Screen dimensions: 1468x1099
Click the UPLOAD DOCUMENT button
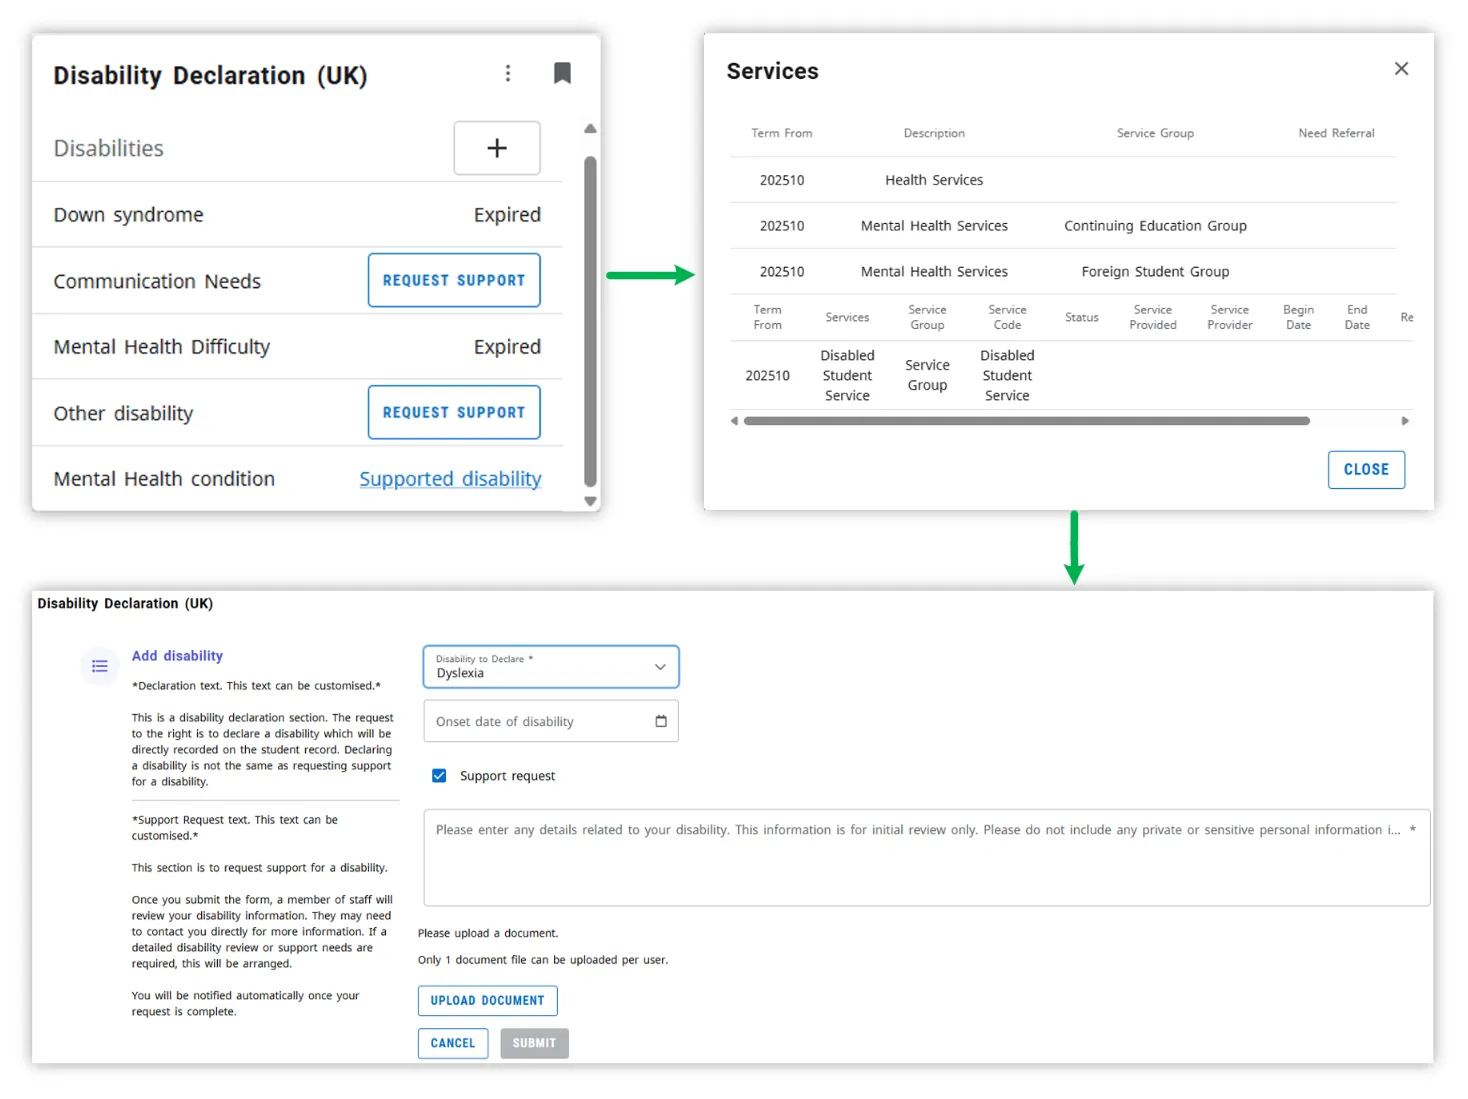487,1000
